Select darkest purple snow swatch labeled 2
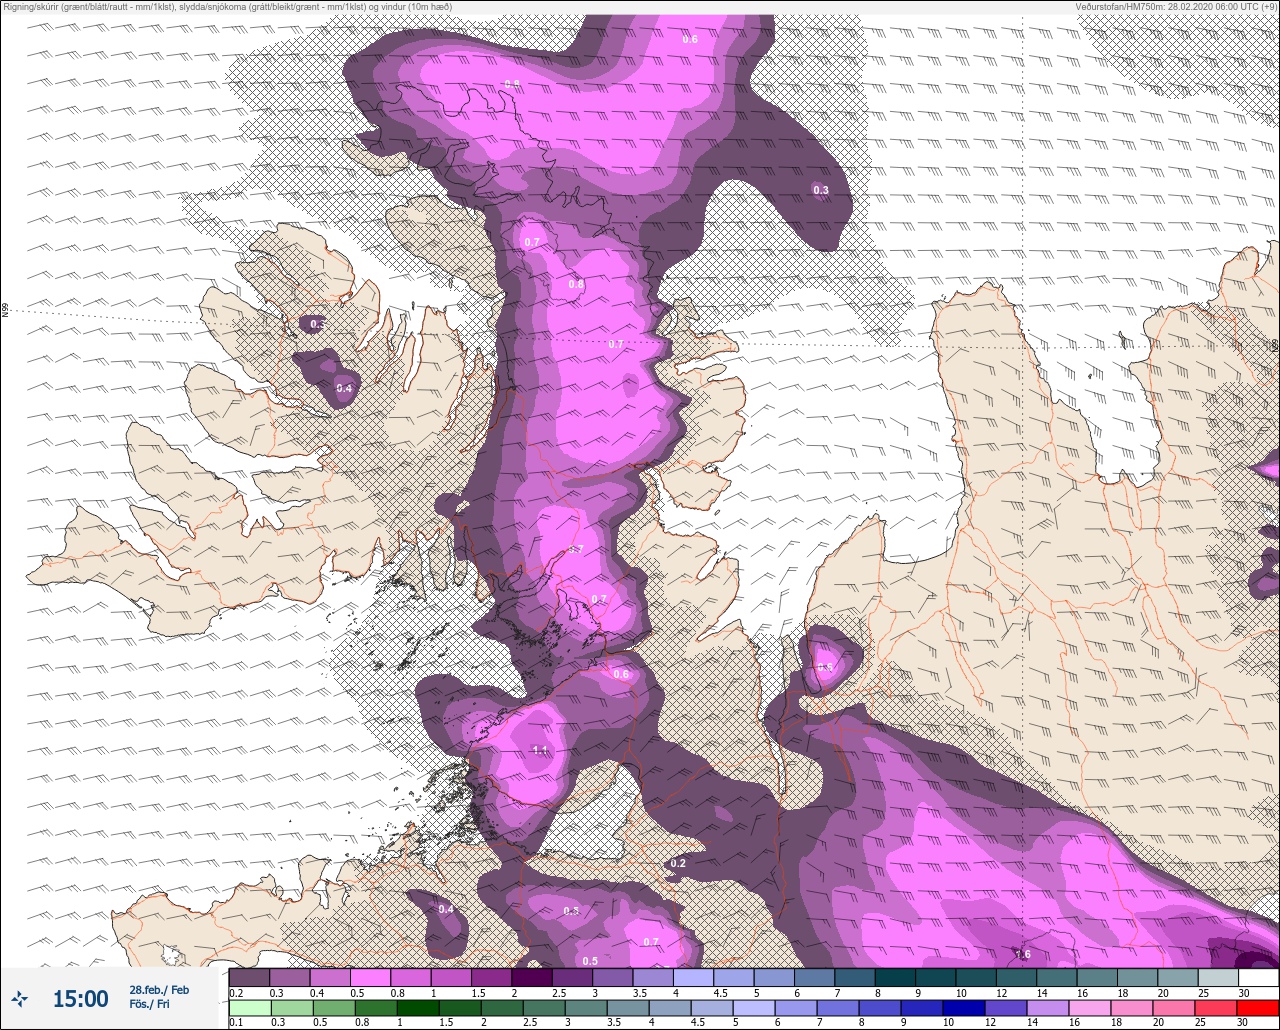This screenshot has width=1280, height=1030. [532, 977]
